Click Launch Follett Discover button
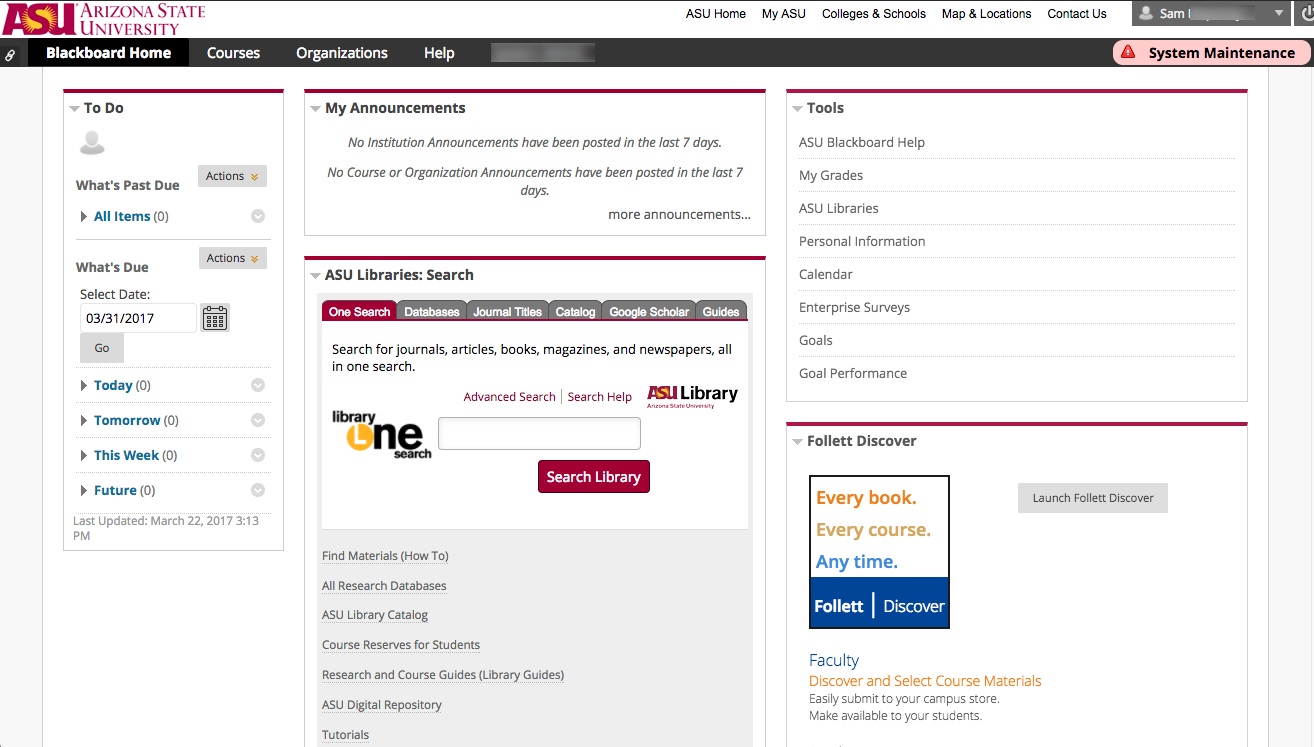This screenshot has width=1314, height=747. [1093, 498]
